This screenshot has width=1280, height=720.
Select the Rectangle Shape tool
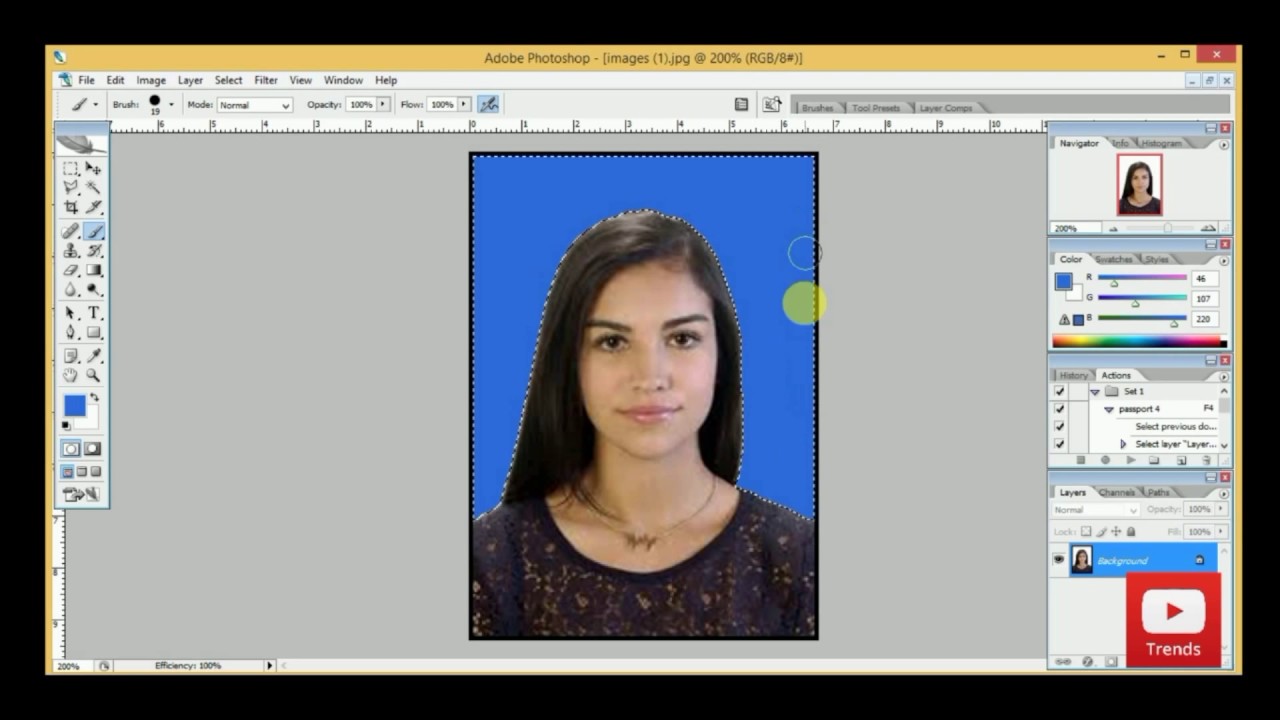click(93, 332)
